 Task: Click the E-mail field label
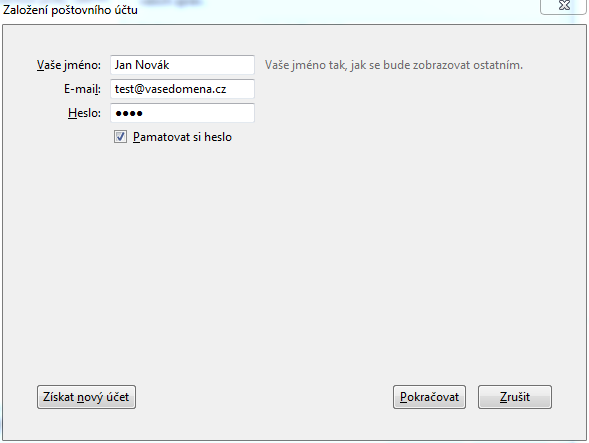pyautogui.click(x=82, y=89)
